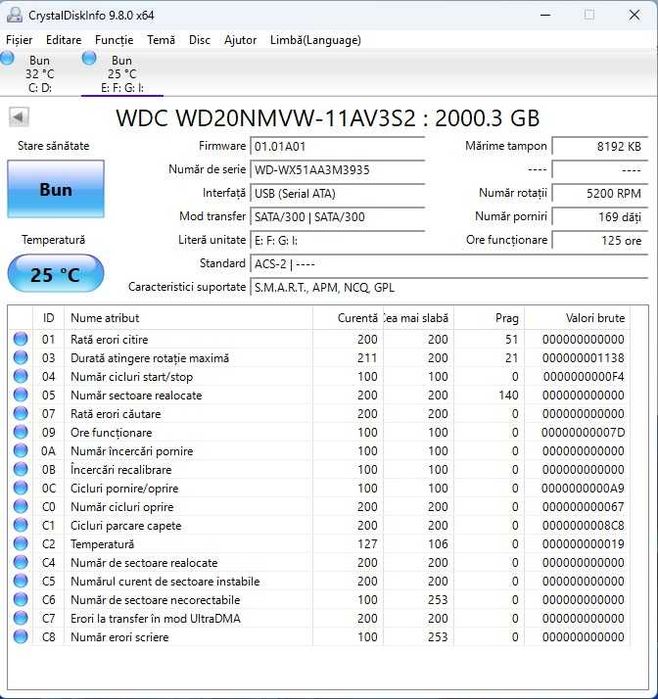Click the Mod transfer field SATA/300
Screen dimensions: 658x699
(x=337, y=217)
